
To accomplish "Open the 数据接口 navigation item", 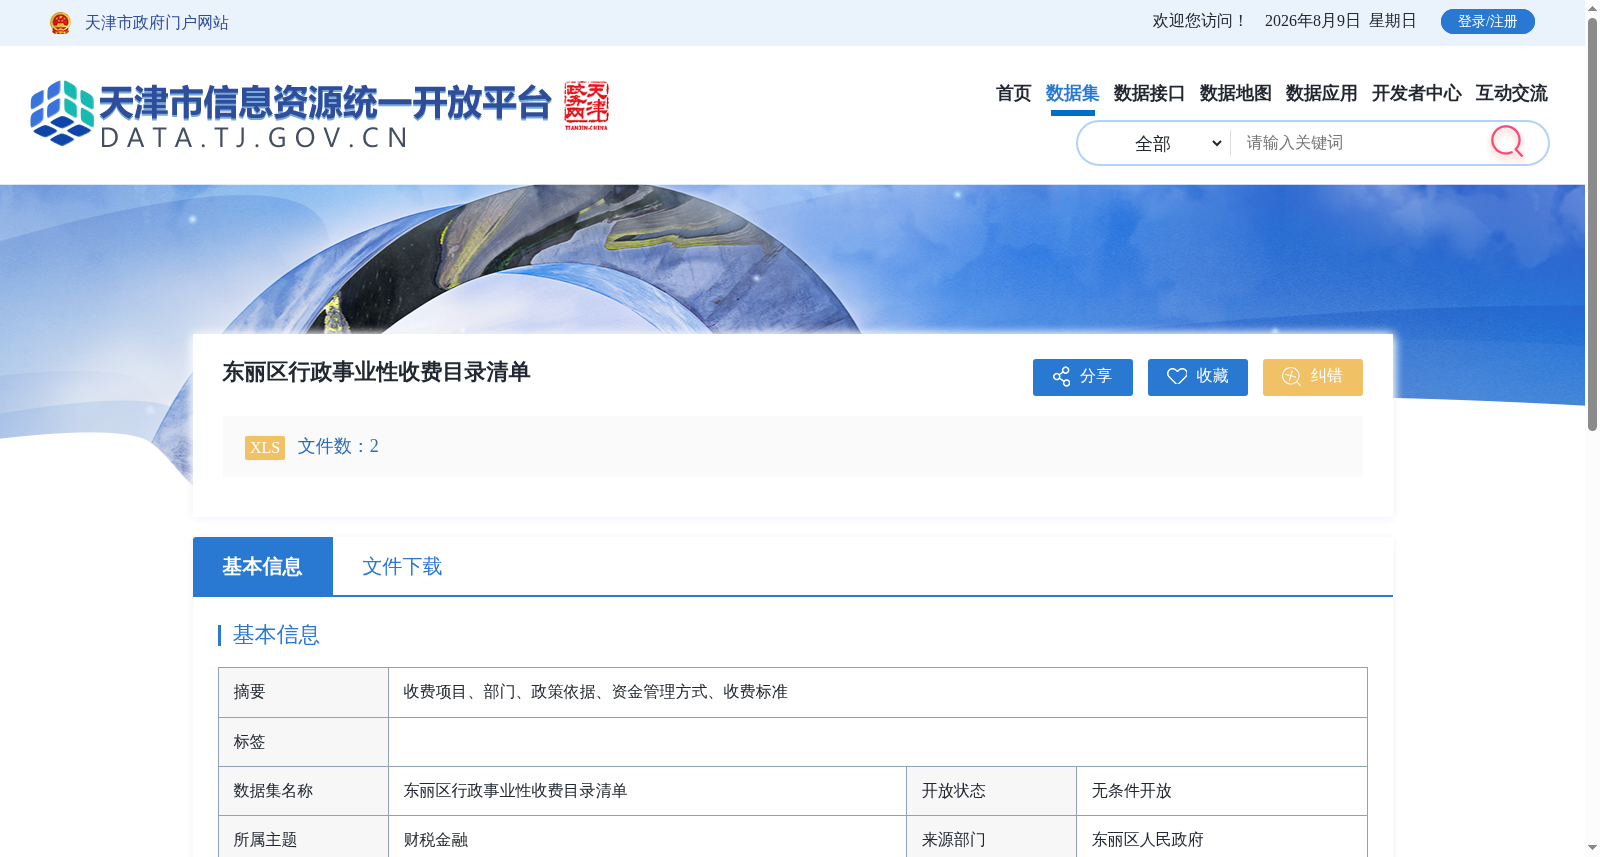I will click(x=1149, y=93).
